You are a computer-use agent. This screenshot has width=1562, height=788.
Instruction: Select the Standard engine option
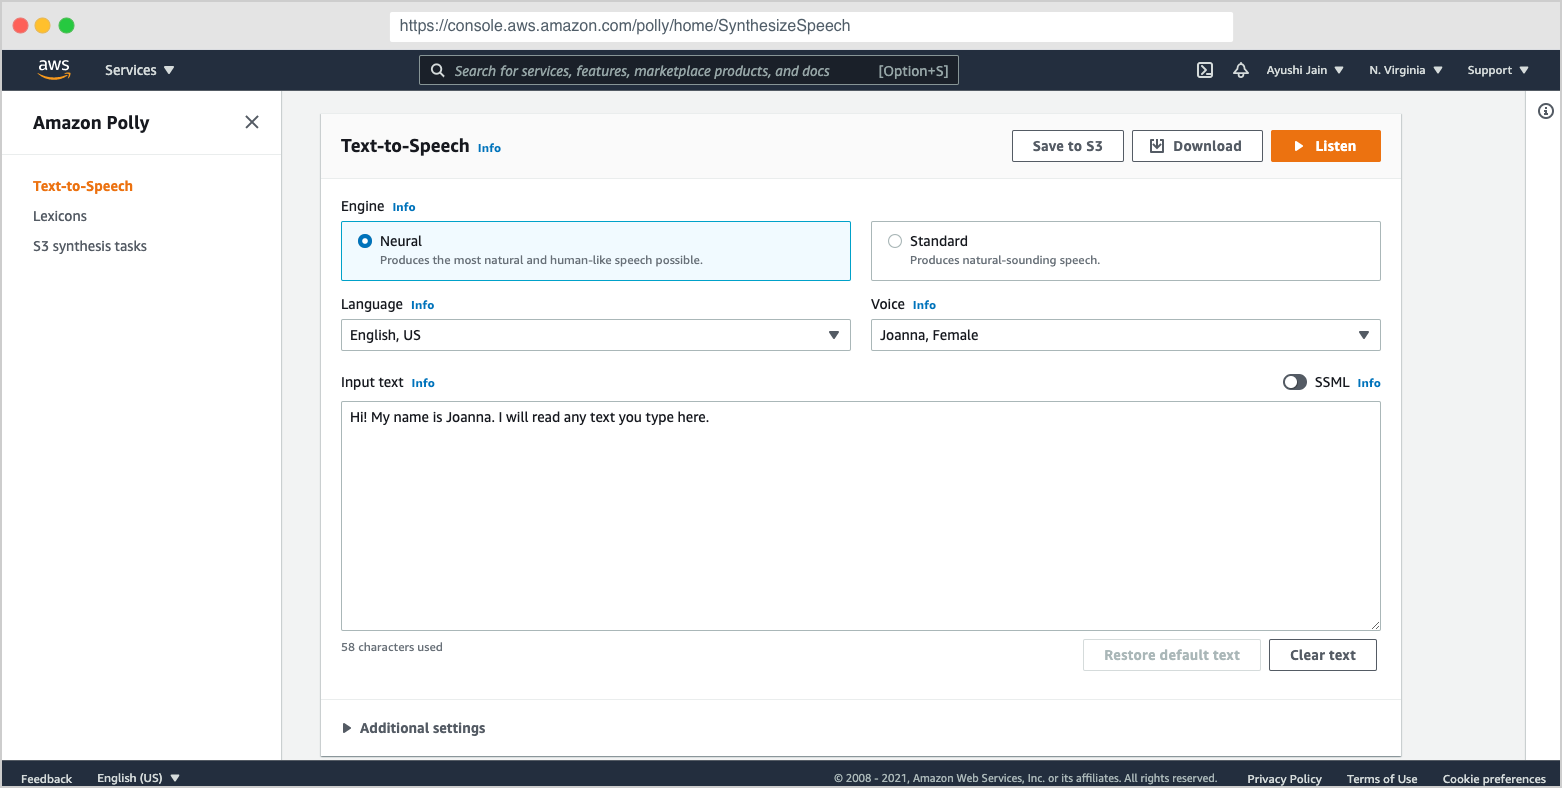tap(895, 241)
